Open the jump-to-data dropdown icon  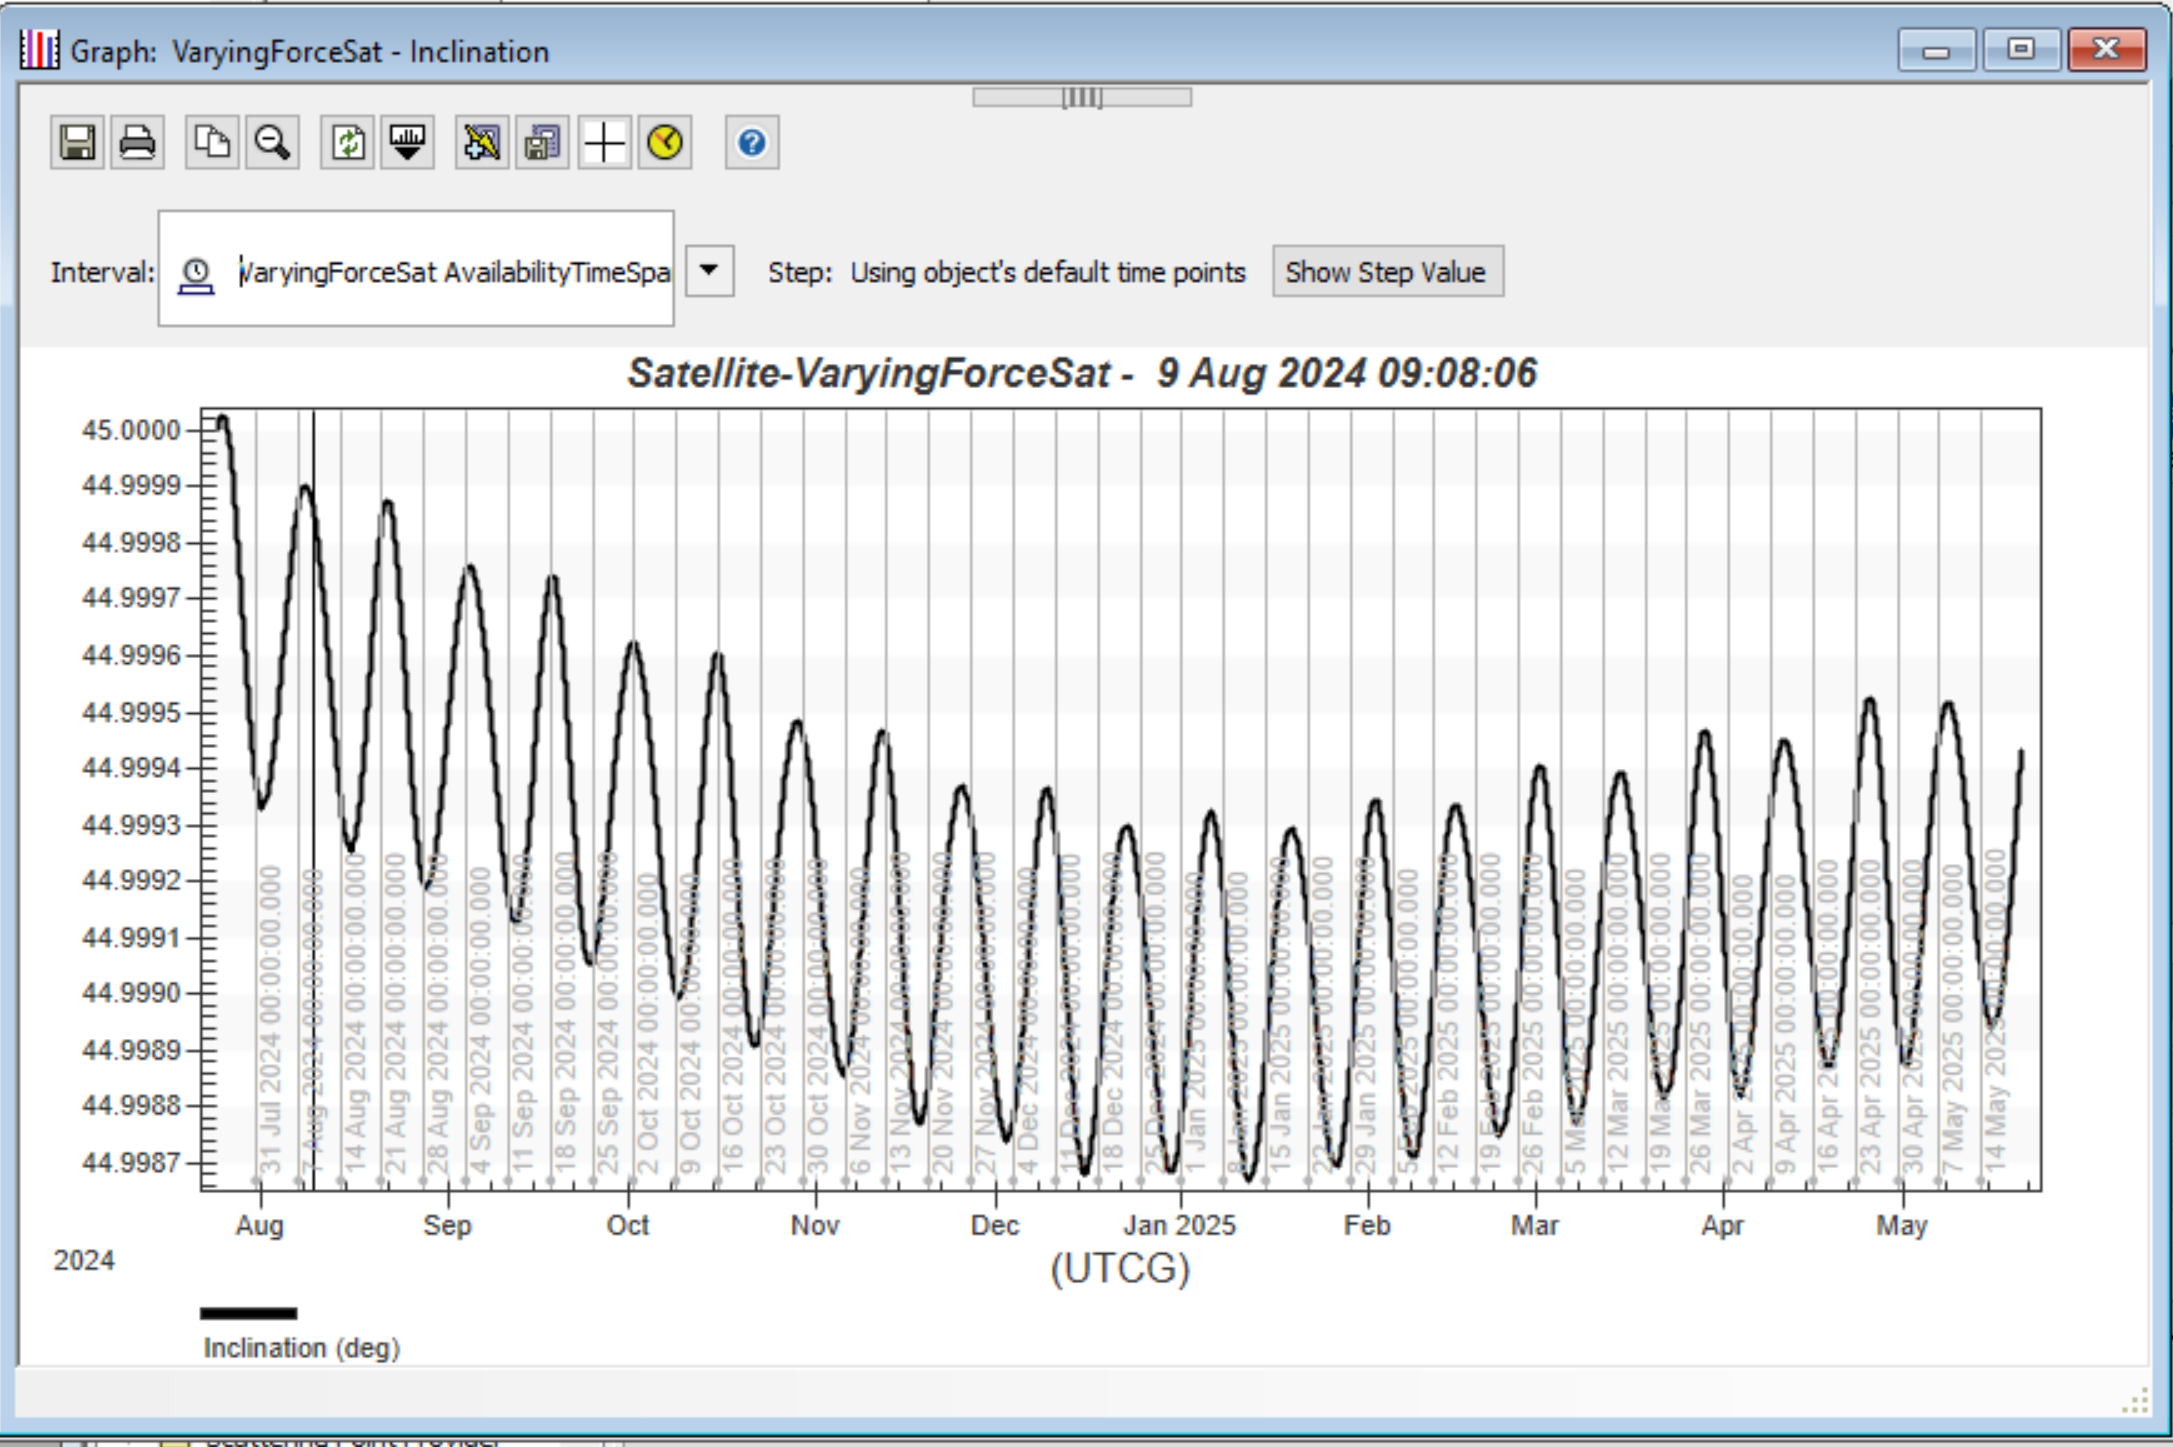[407, 143]
